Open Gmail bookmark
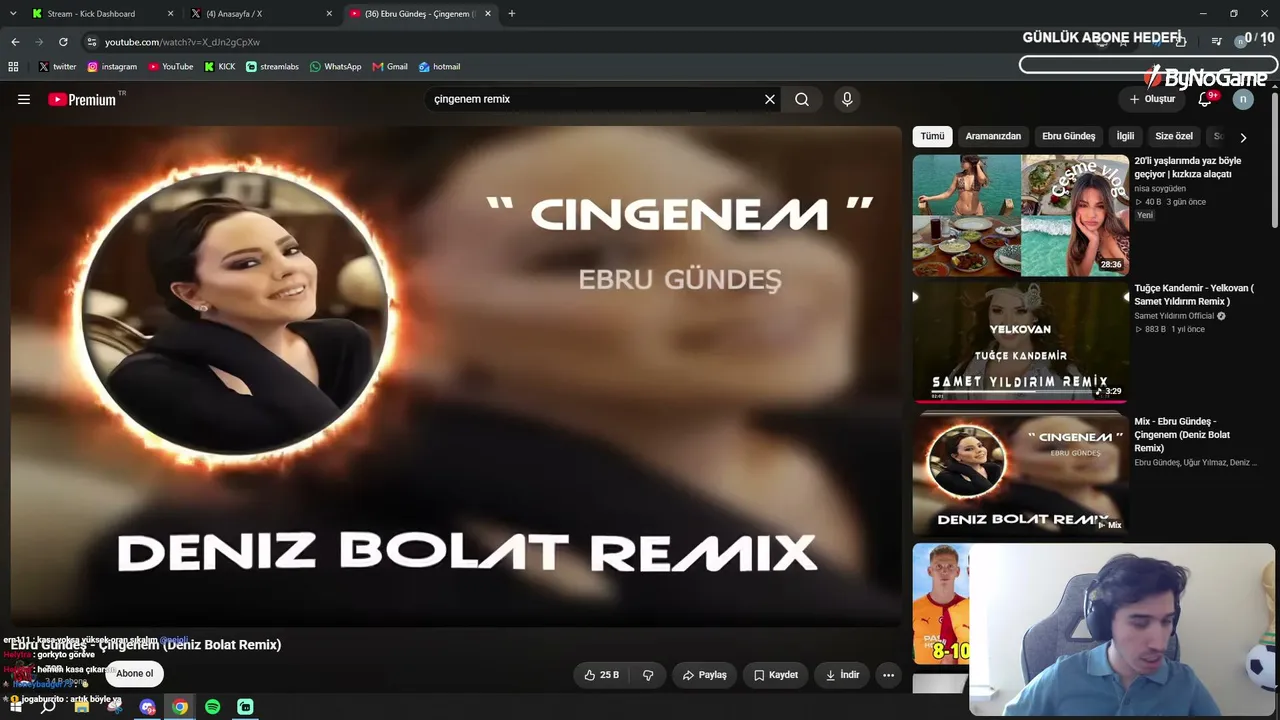Image resolution: width=1280 pixels, height=720 pixels. [390, 67]
